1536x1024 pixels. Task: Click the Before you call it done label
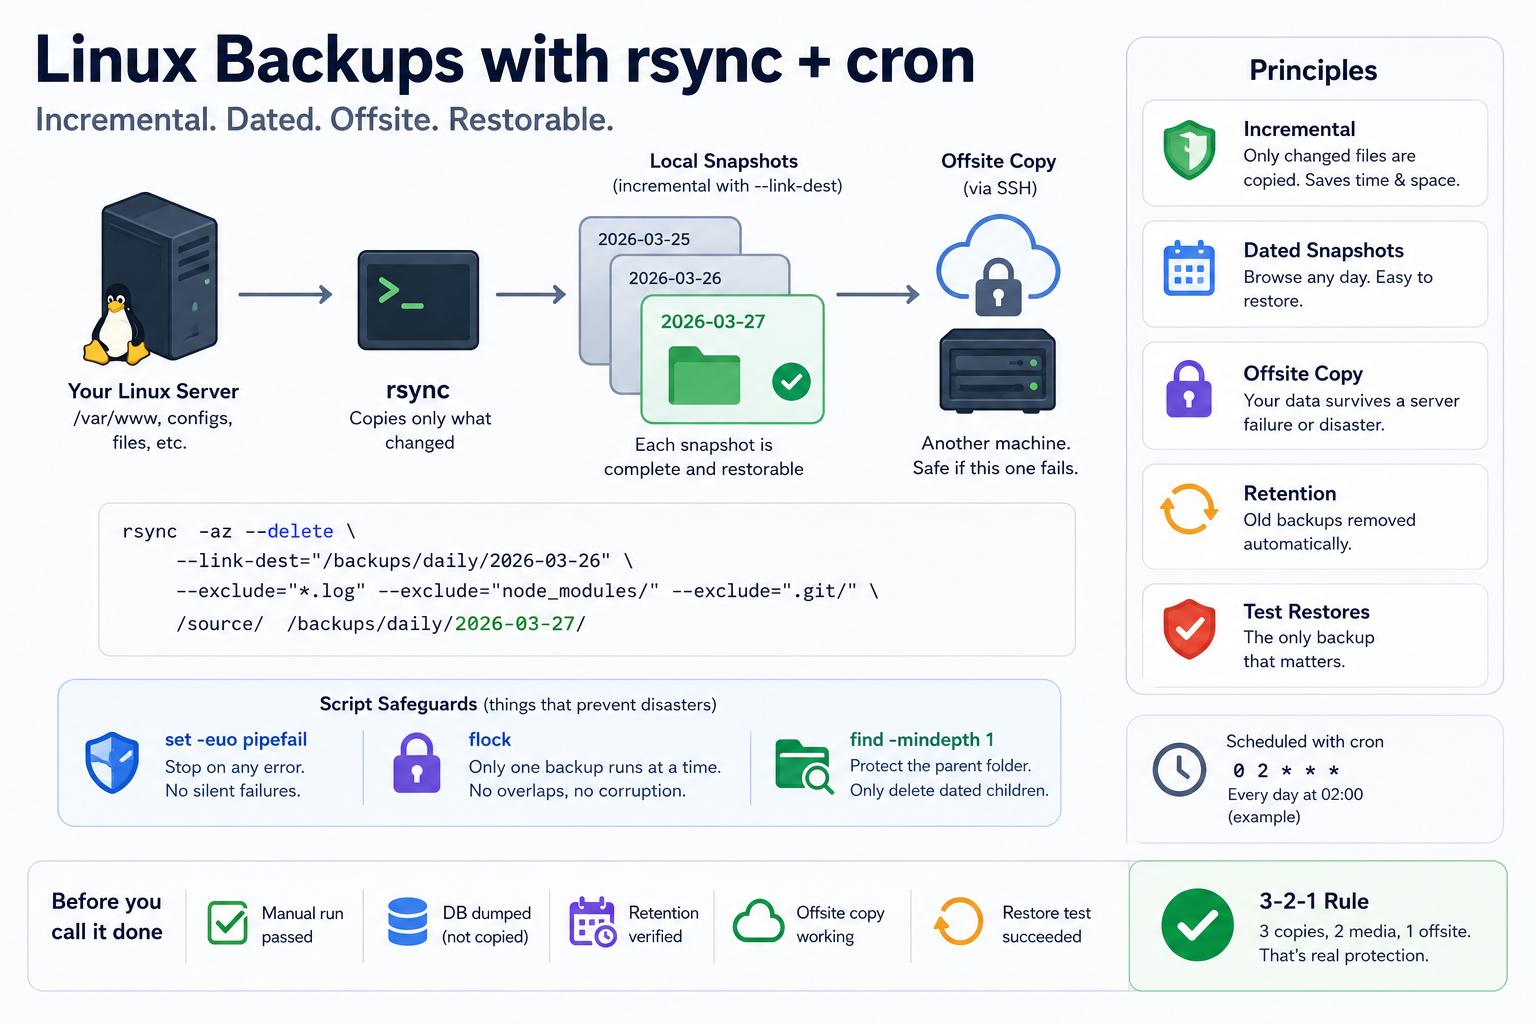[x=107, y=916]
